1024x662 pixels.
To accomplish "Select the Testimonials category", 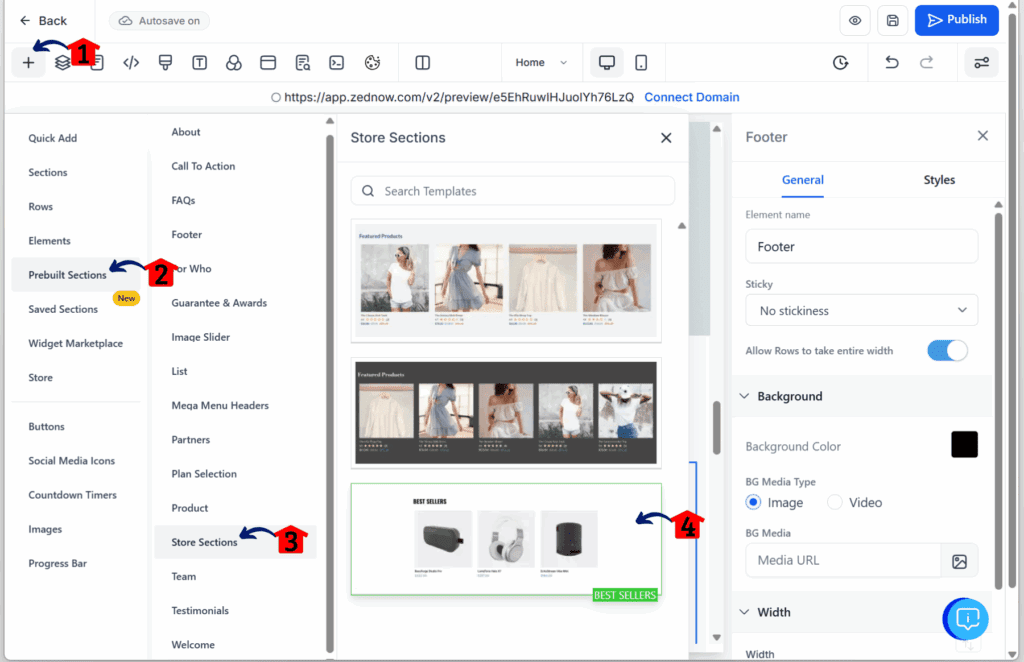I will [200, 610].
